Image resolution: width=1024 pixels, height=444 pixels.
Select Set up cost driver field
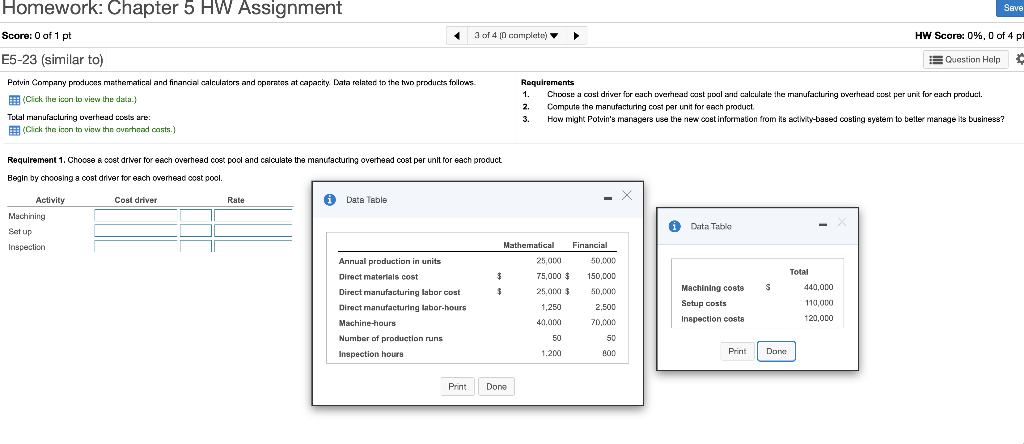136,230
